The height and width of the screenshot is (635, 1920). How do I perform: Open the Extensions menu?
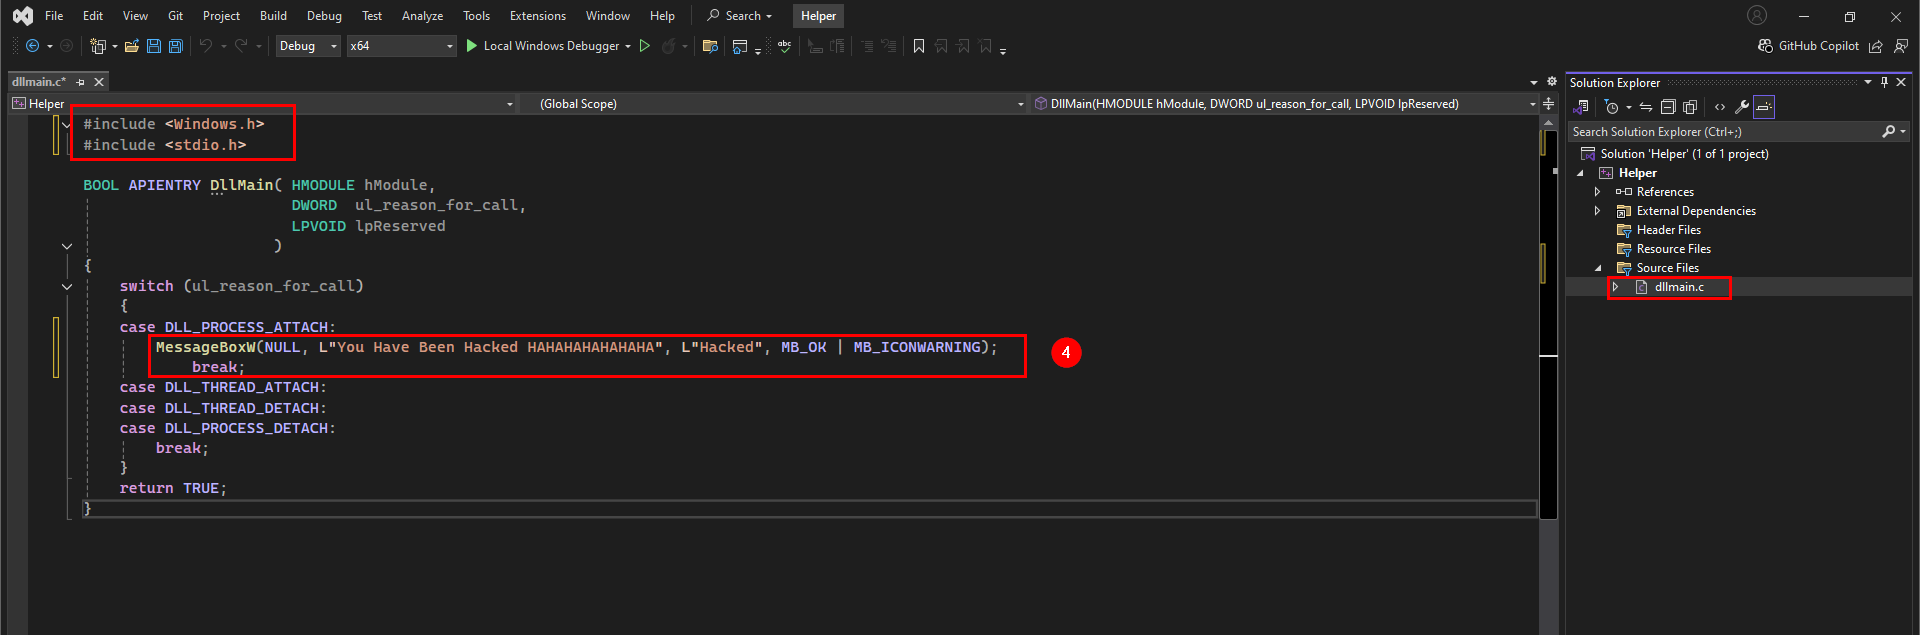pos(537,16)
